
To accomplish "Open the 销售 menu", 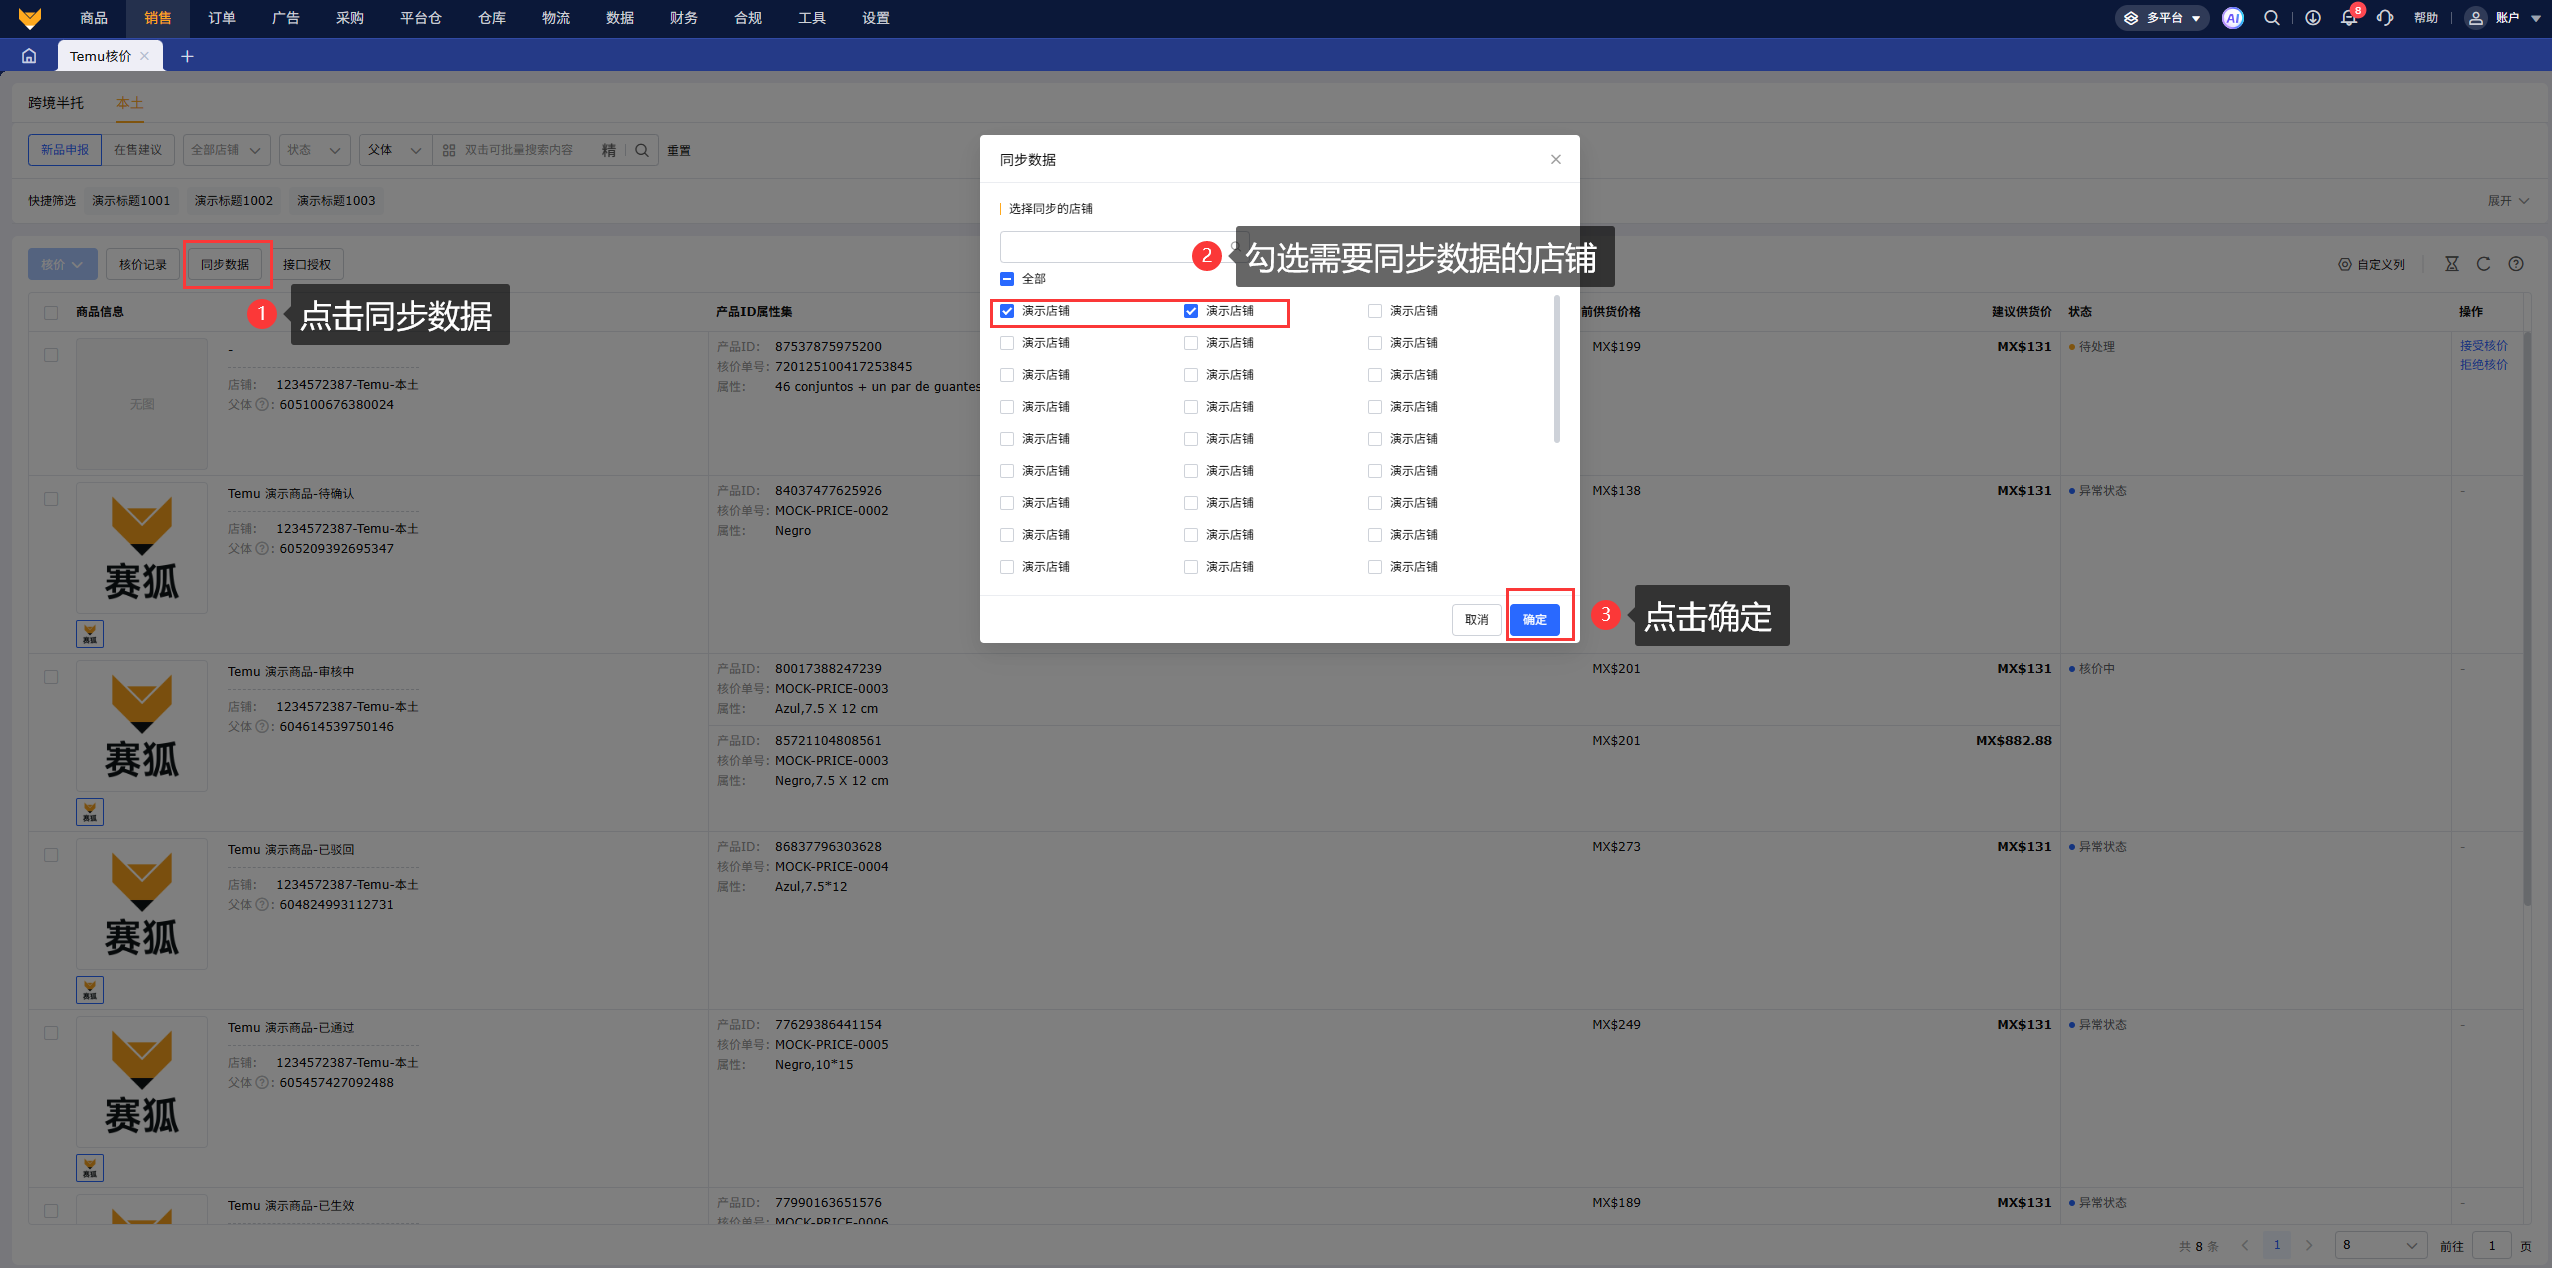I will pos(158,18).
